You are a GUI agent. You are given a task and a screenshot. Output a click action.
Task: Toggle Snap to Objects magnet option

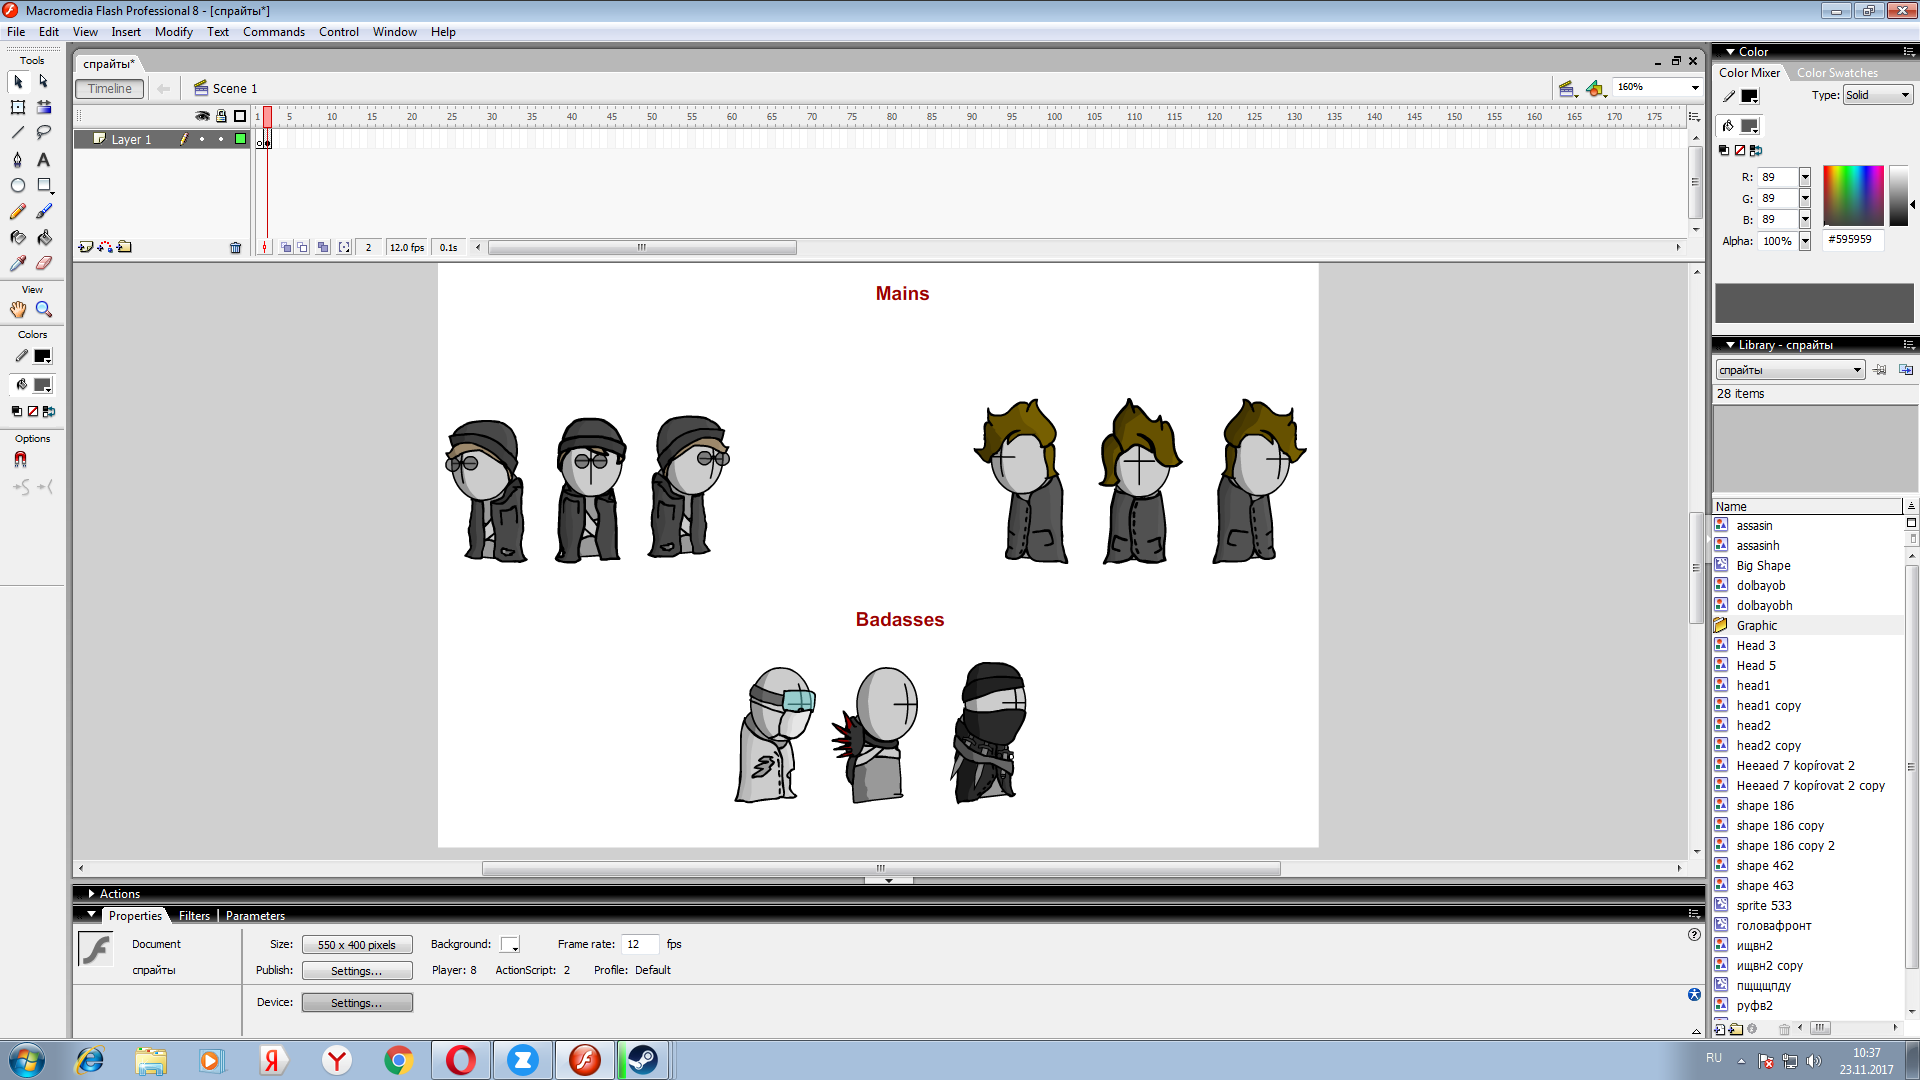pos(20,460)
